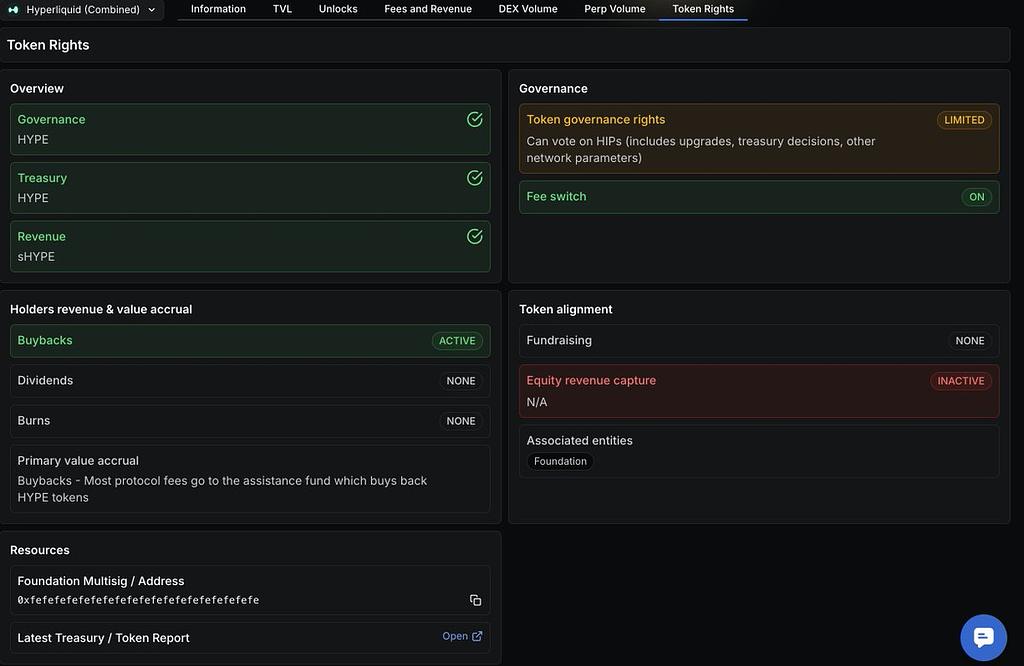The height and width of the screenshot is (666, 1024).
Task: Select the foundation multisig address text
Action: pos(138,600)
